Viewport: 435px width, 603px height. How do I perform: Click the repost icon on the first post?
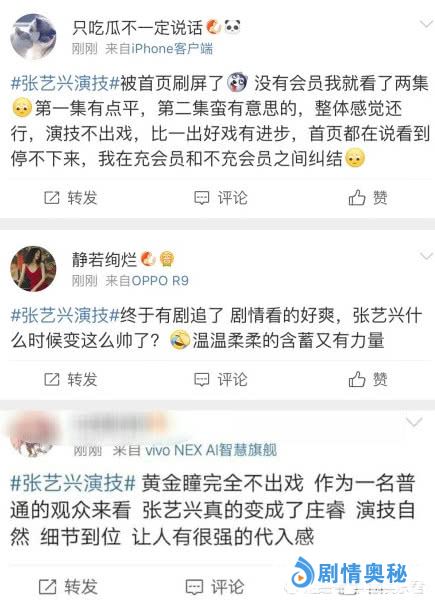[x=52, y=198]
